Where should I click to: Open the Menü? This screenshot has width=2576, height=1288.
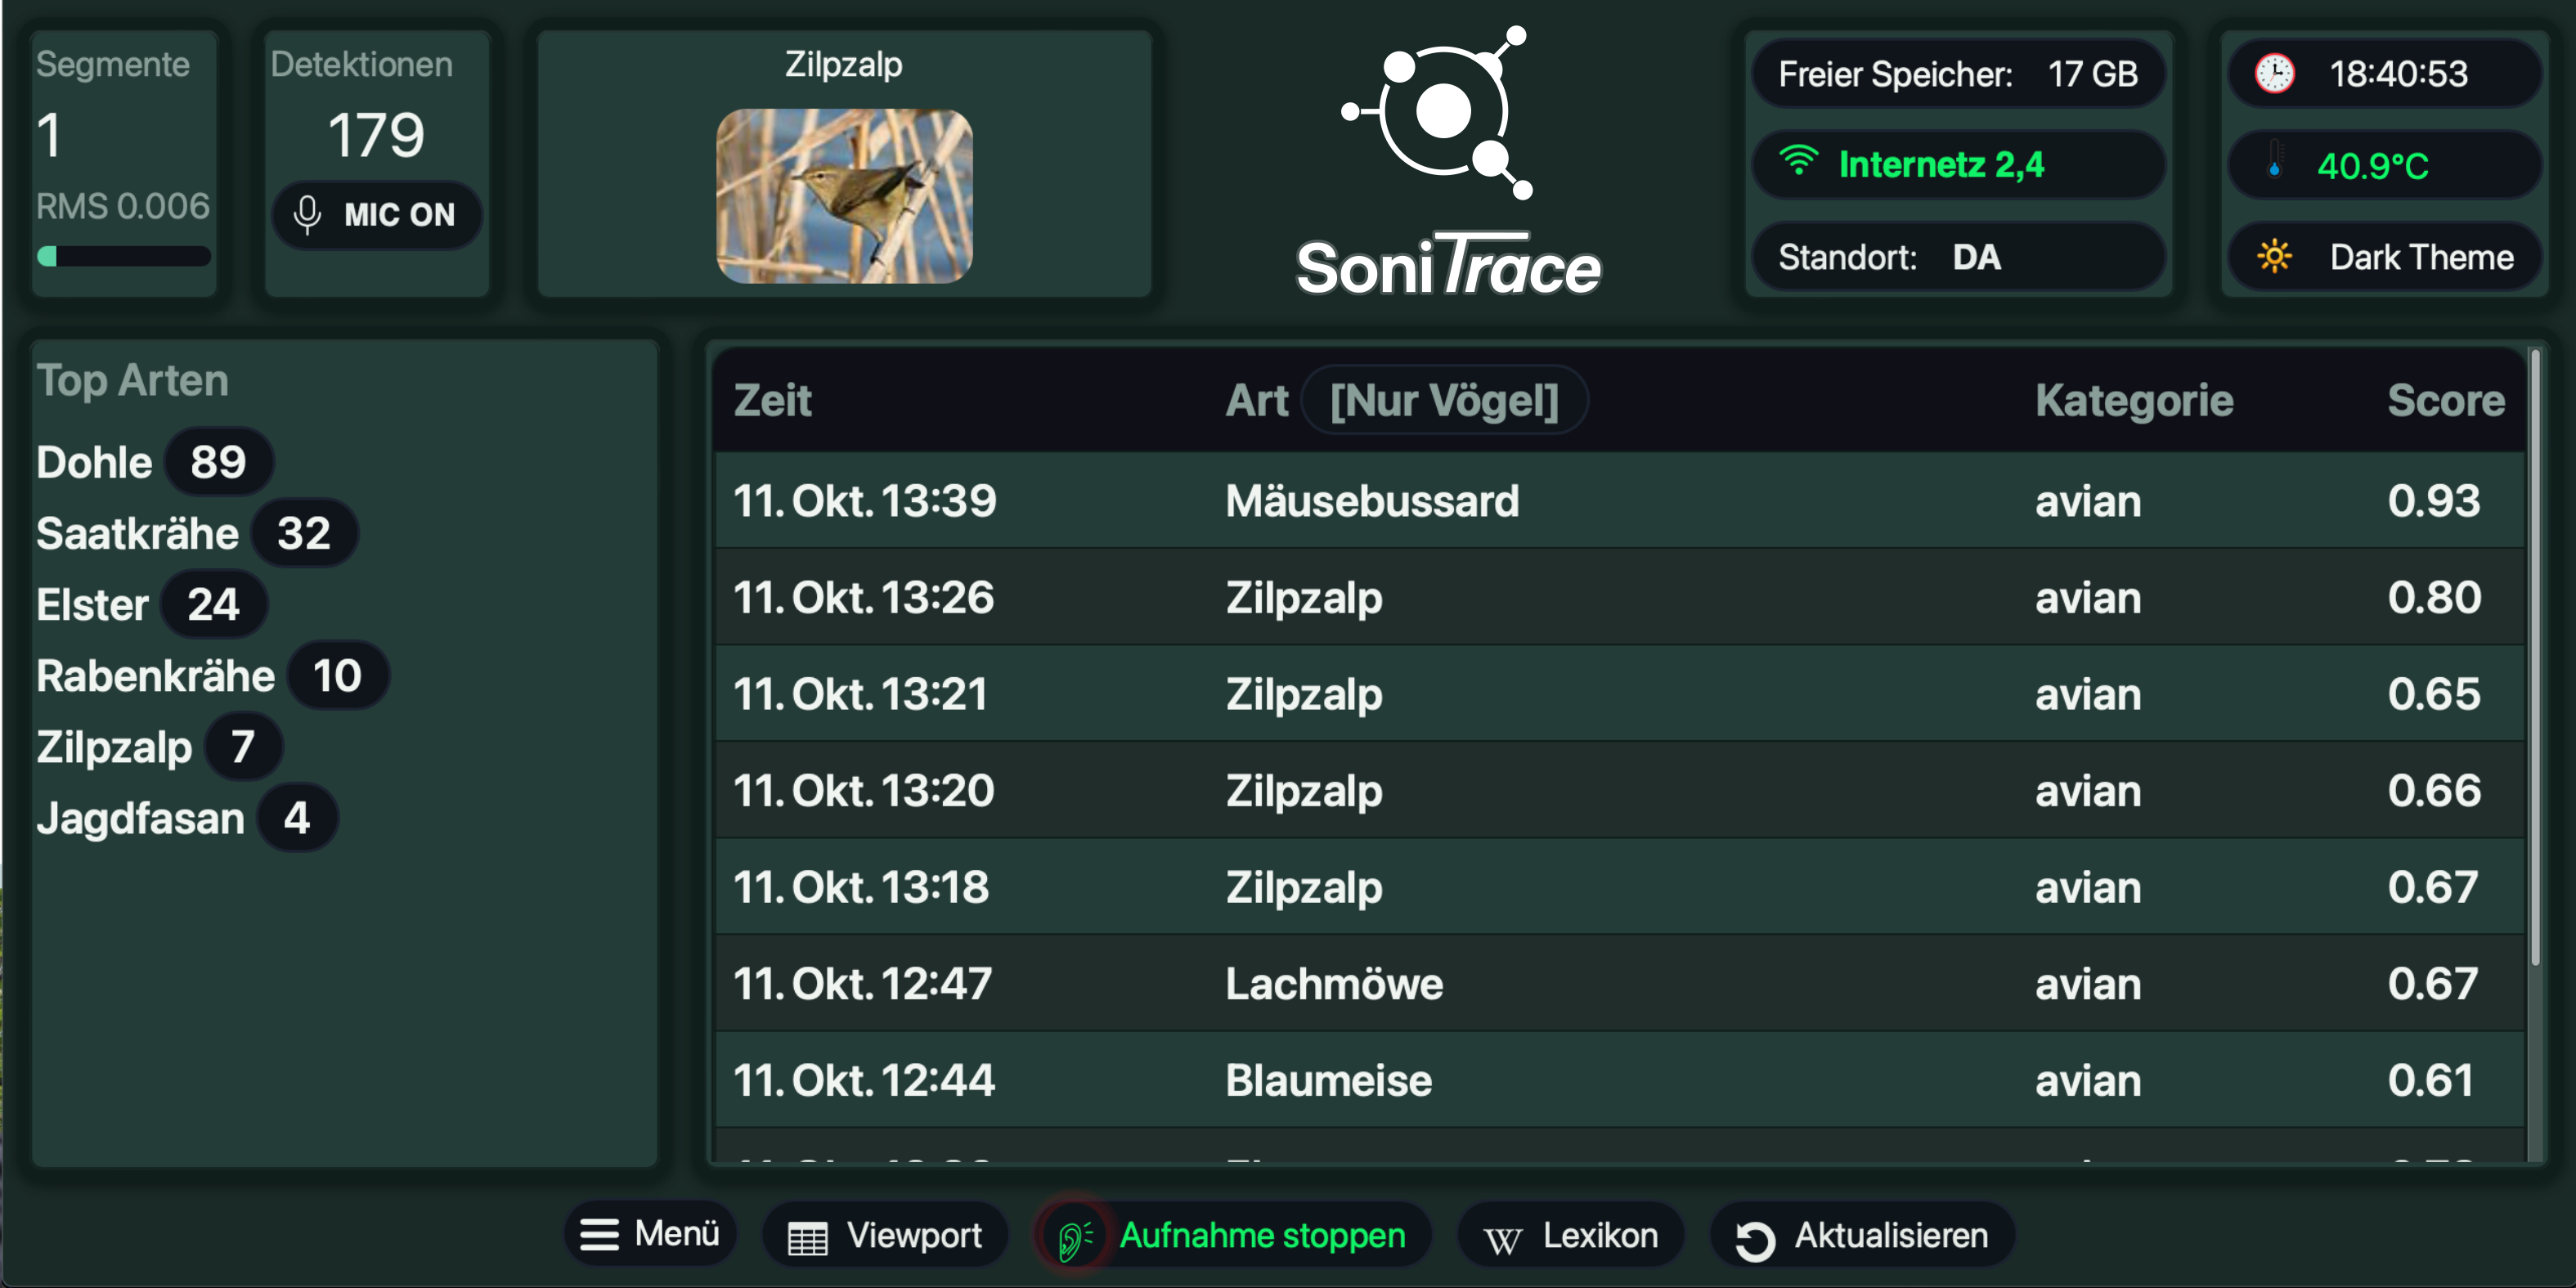(651, 1235)
